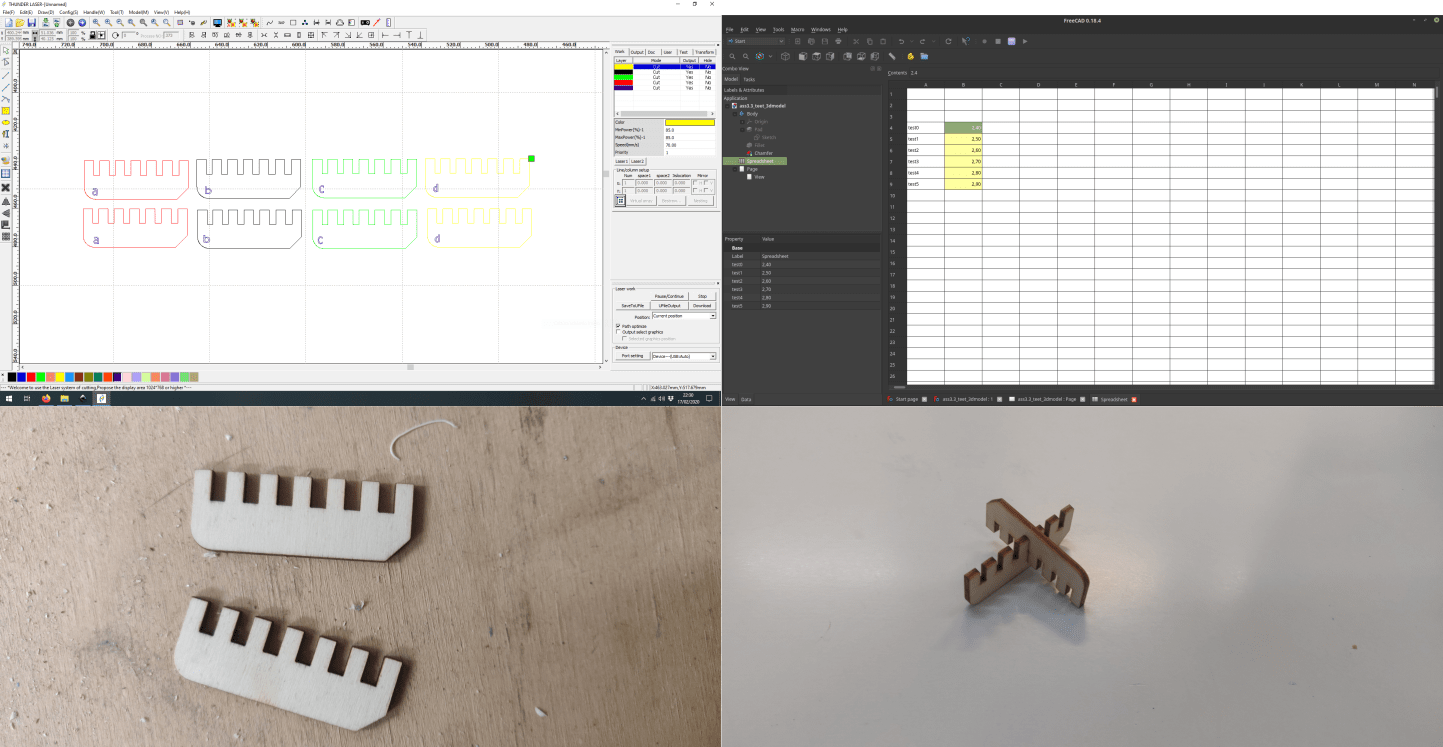Click FreeCAD execute macro play icon
Image resolution: width=1443 pixels, height=747 pixels.
[x=1025, y=41]
